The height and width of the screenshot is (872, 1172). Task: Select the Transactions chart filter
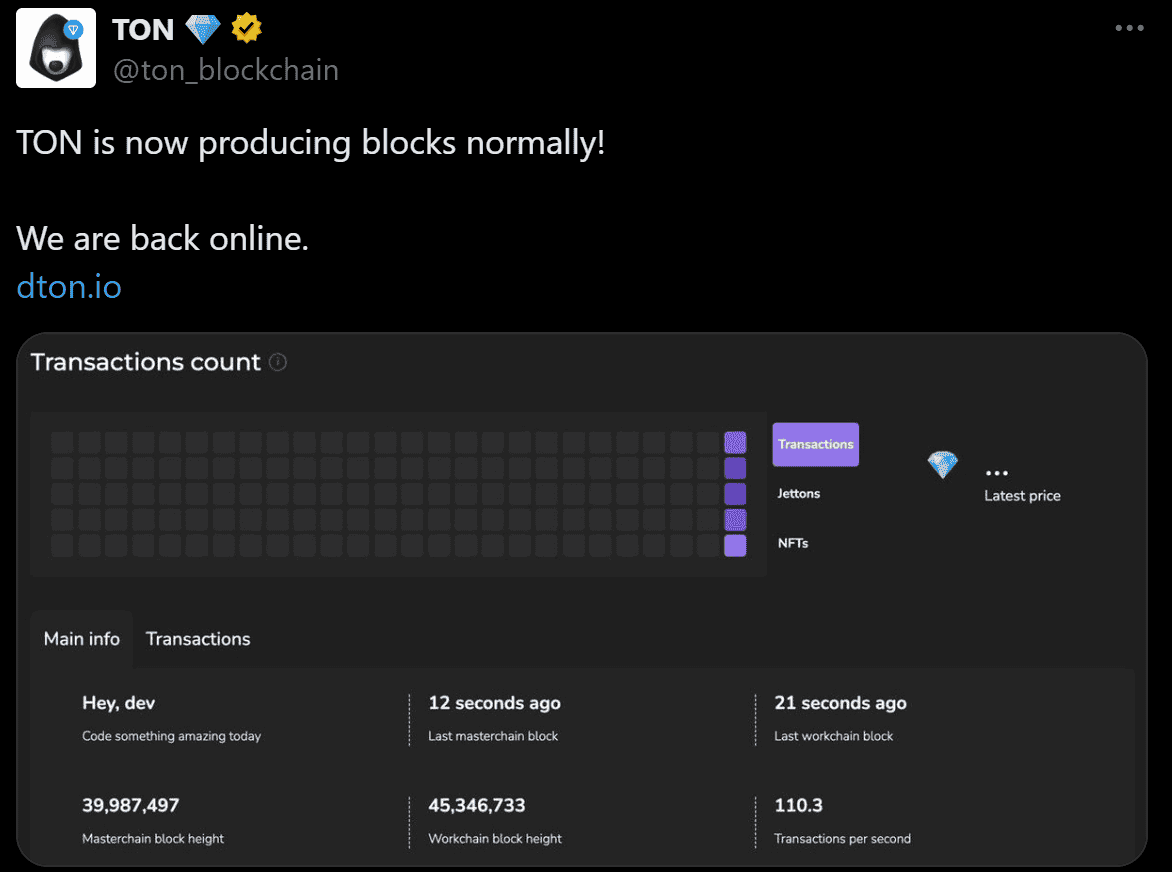815,443
